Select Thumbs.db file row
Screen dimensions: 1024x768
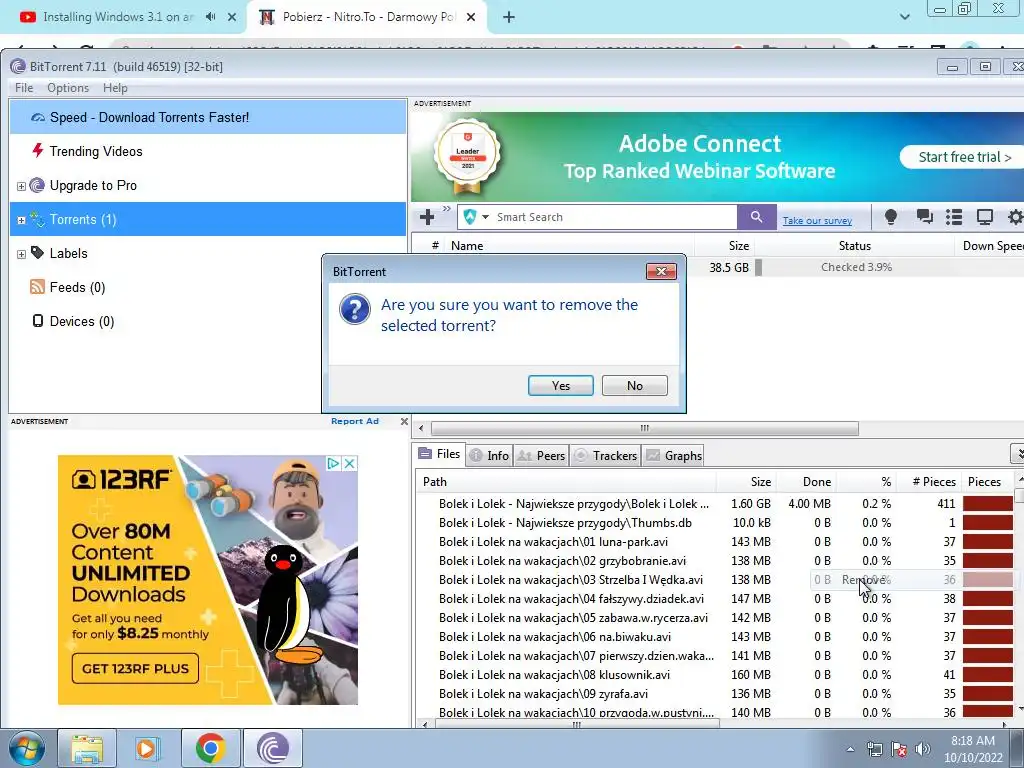point(565,523)
